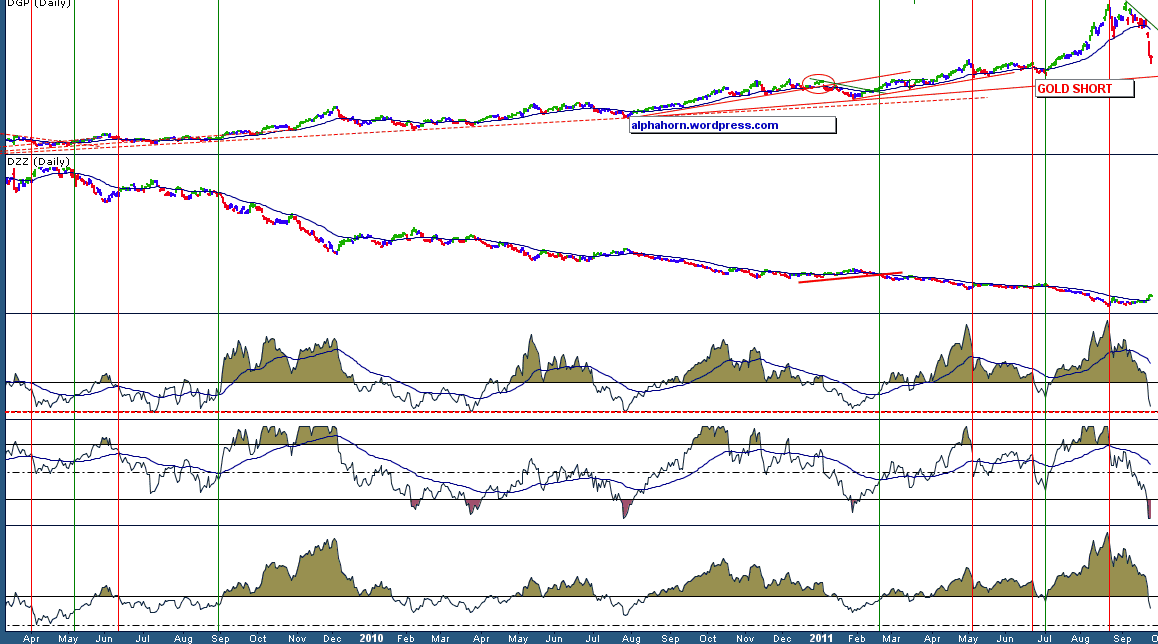
Task: Click the Nov label just before Dec 2010
Action: coord(745,638)
